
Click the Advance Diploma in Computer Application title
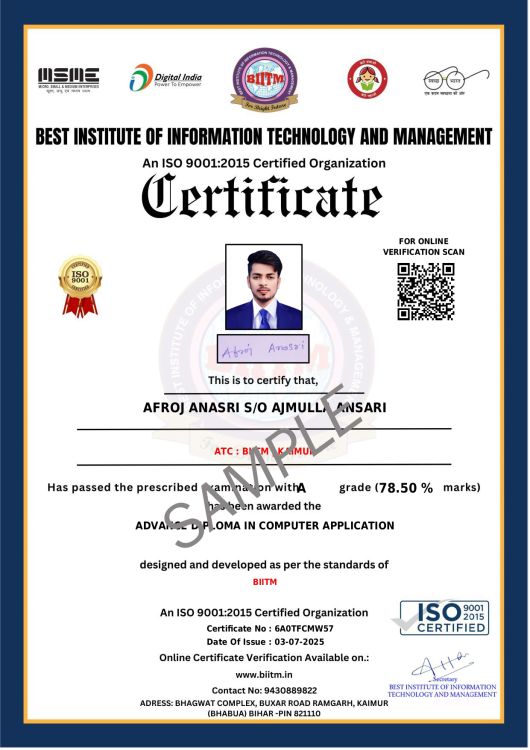pyautogui.click(x=265, y=525)
